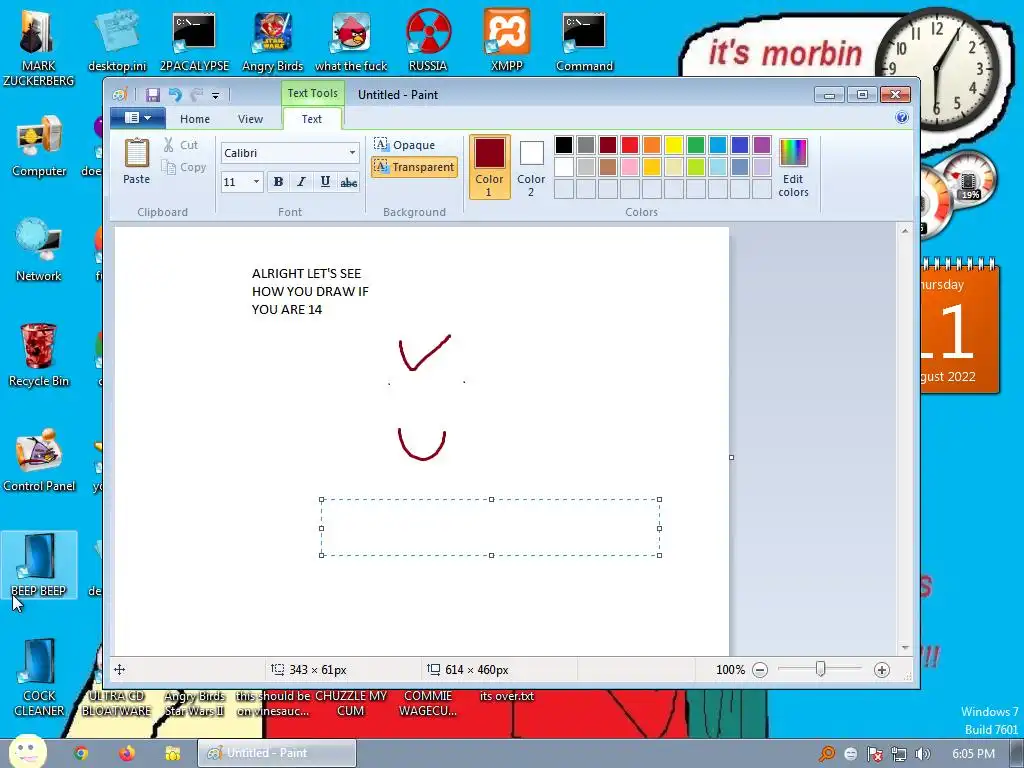Toggle Strikethrough text formatting
This screenshot has height=768, width=1024.
coord(349,182)
